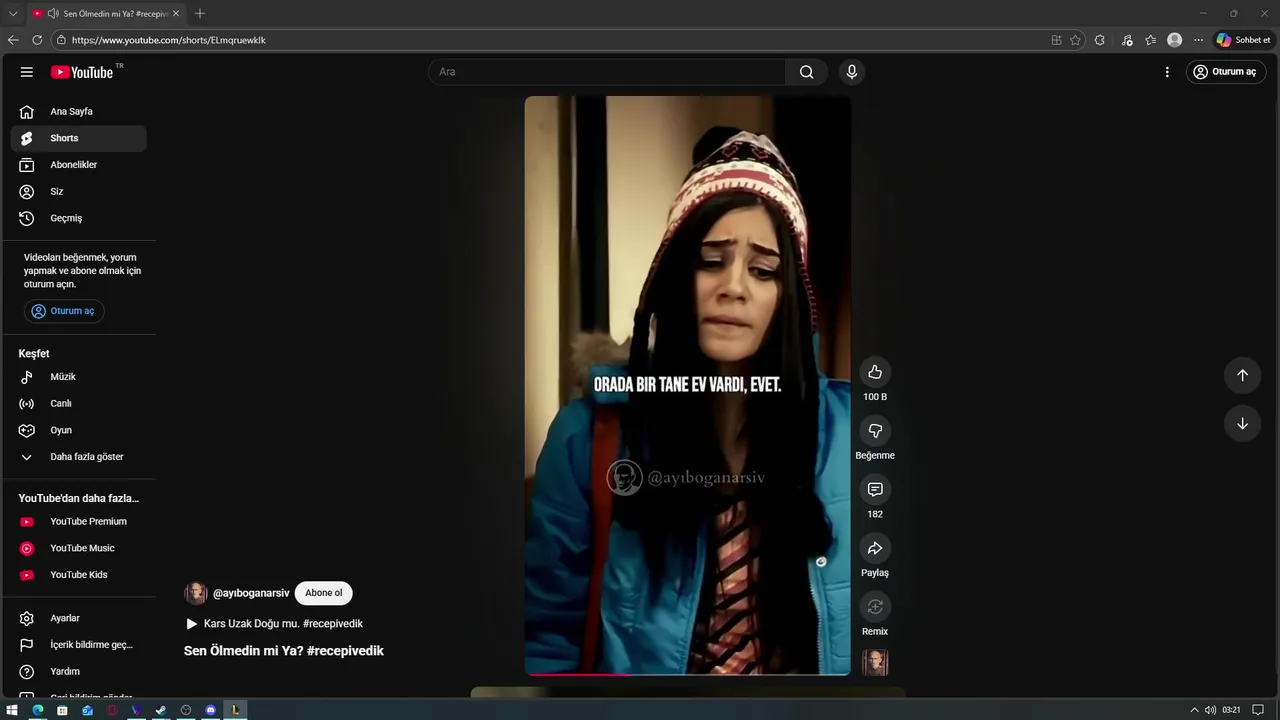Screen dimensions: 1280x720
Task: Share the short via the Paylaş icon
Action: (x=875, y=548)
